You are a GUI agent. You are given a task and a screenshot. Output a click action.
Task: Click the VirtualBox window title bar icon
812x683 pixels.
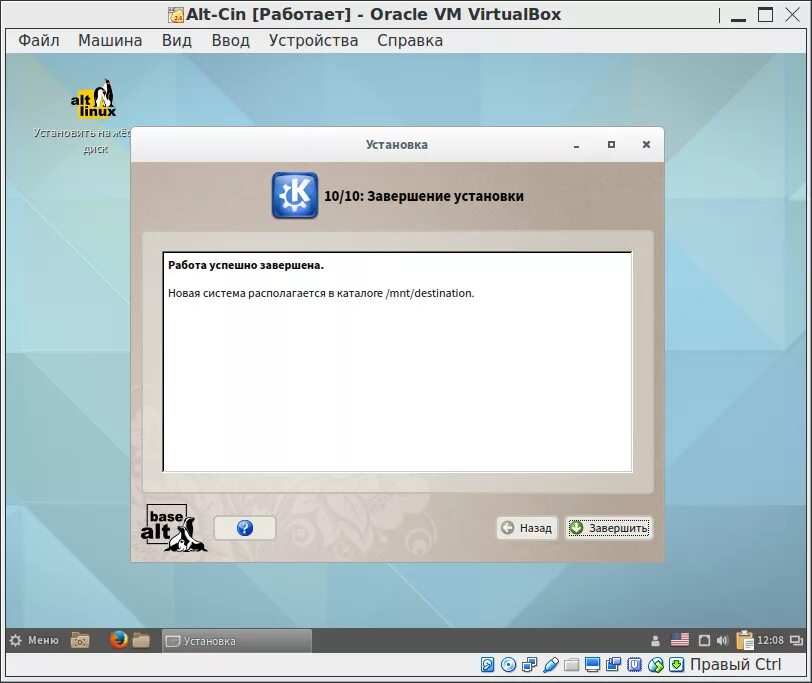tap(176, 15)
